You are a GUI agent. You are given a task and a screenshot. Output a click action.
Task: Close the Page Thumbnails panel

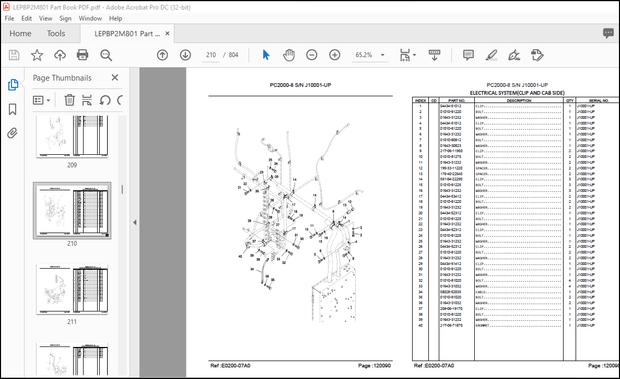pos(115,77)
